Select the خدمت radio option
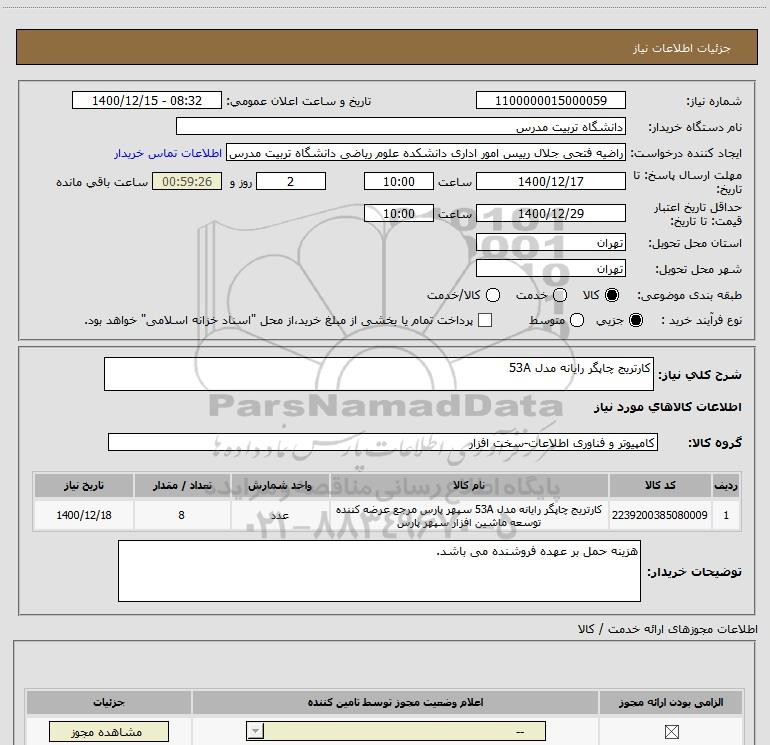The image size is (770, 745). tap(560, 295)
